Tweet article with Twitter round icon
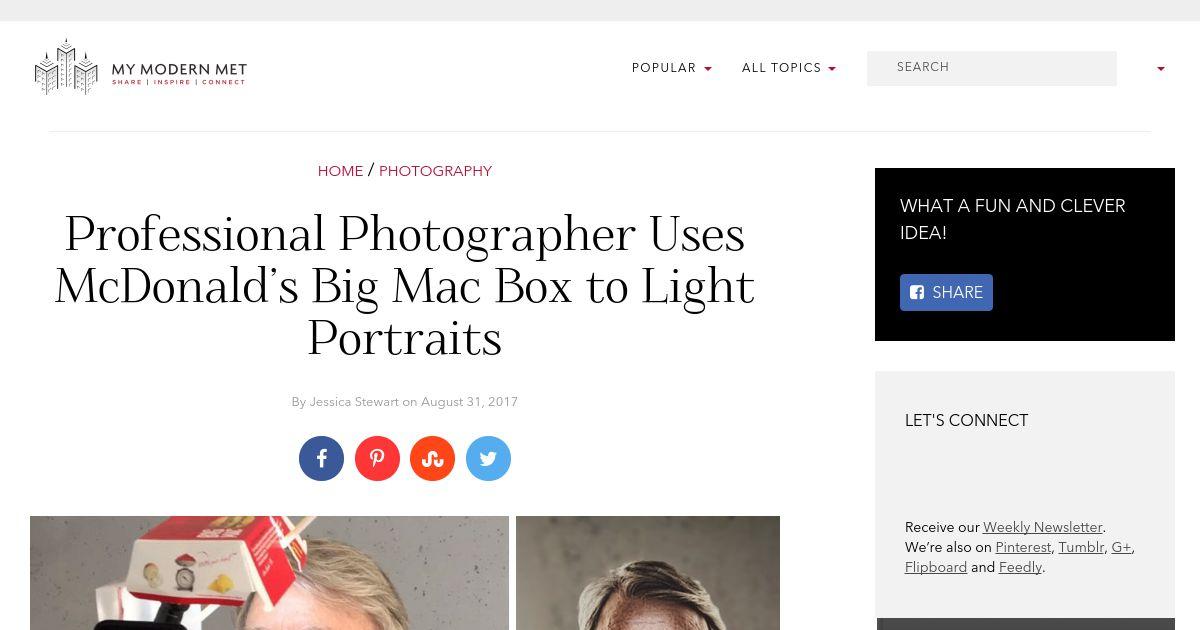Image resolution: width=1200 pixels, height=630 pixels. tap(488, 458)
